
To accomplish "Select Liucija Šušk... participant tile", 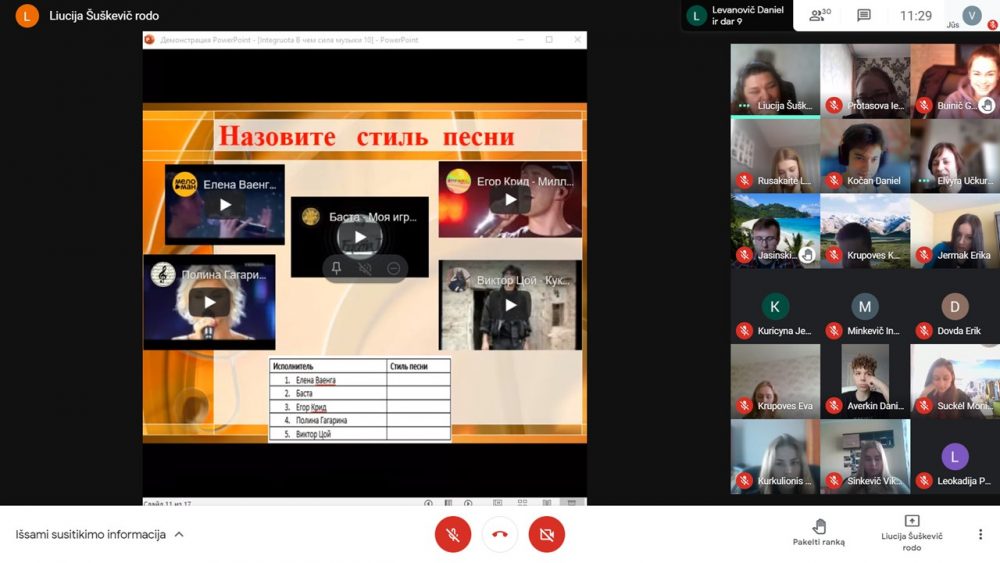I will (775, 80).
